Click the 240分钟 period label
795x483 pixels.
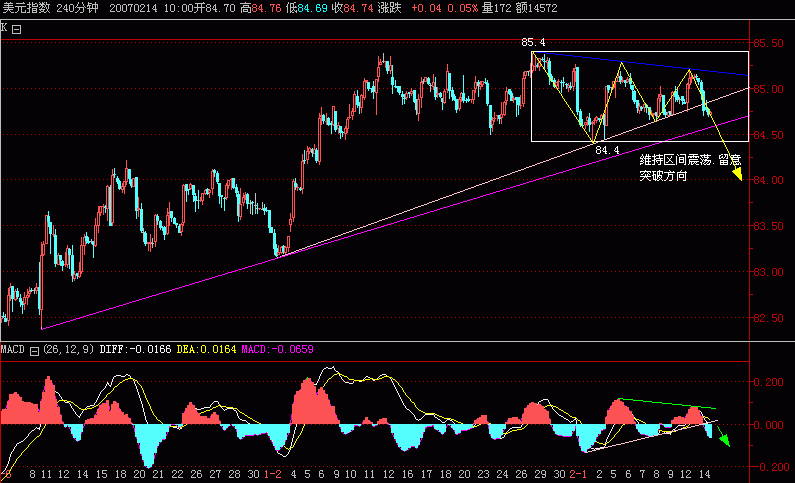click(78, 8)
